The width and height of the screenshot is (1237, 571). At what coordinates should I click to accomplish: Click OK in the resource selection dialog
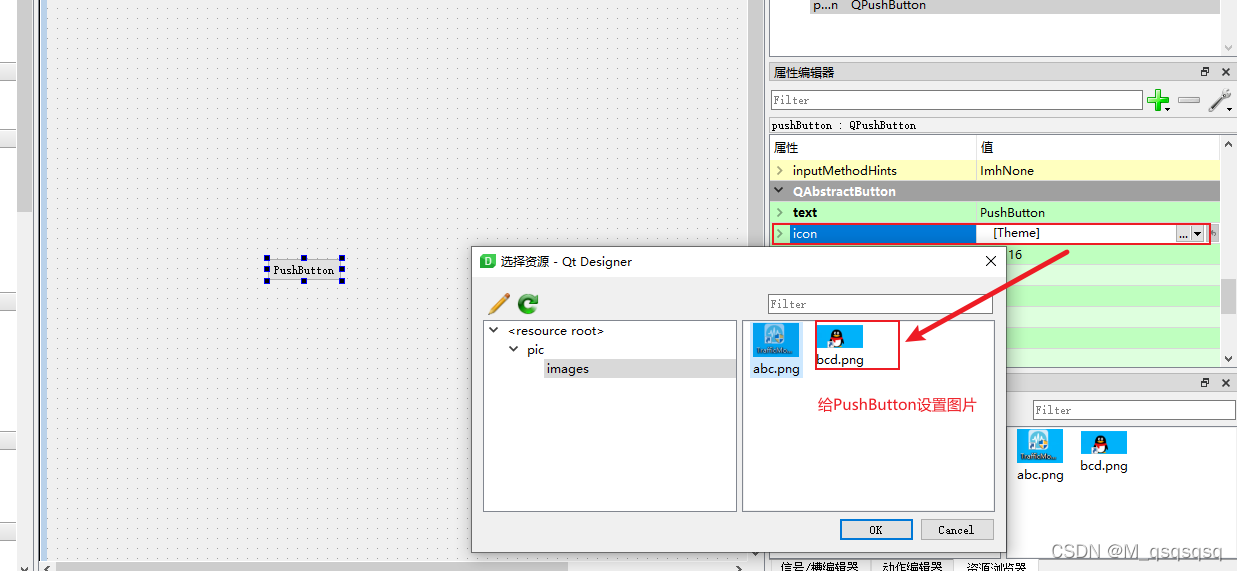(876, 530)
